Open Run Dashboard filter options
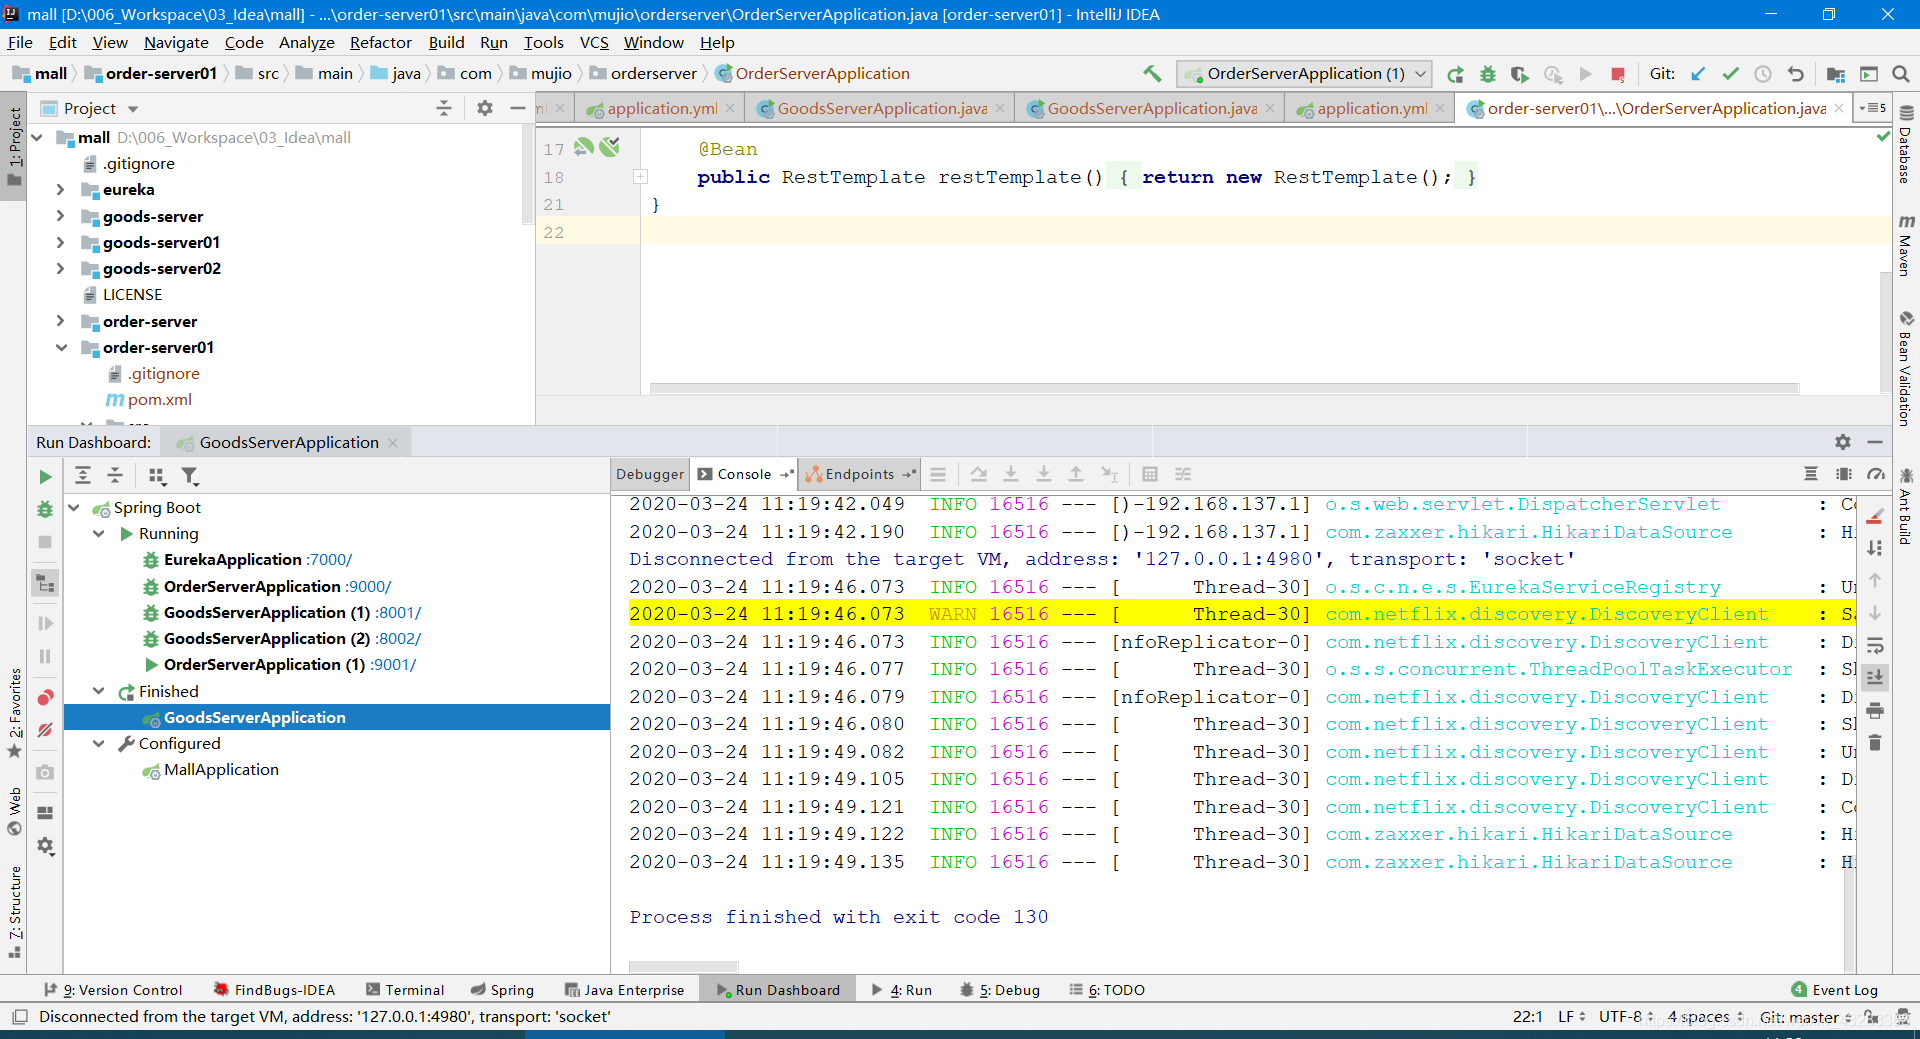 [x=190, y=476]
